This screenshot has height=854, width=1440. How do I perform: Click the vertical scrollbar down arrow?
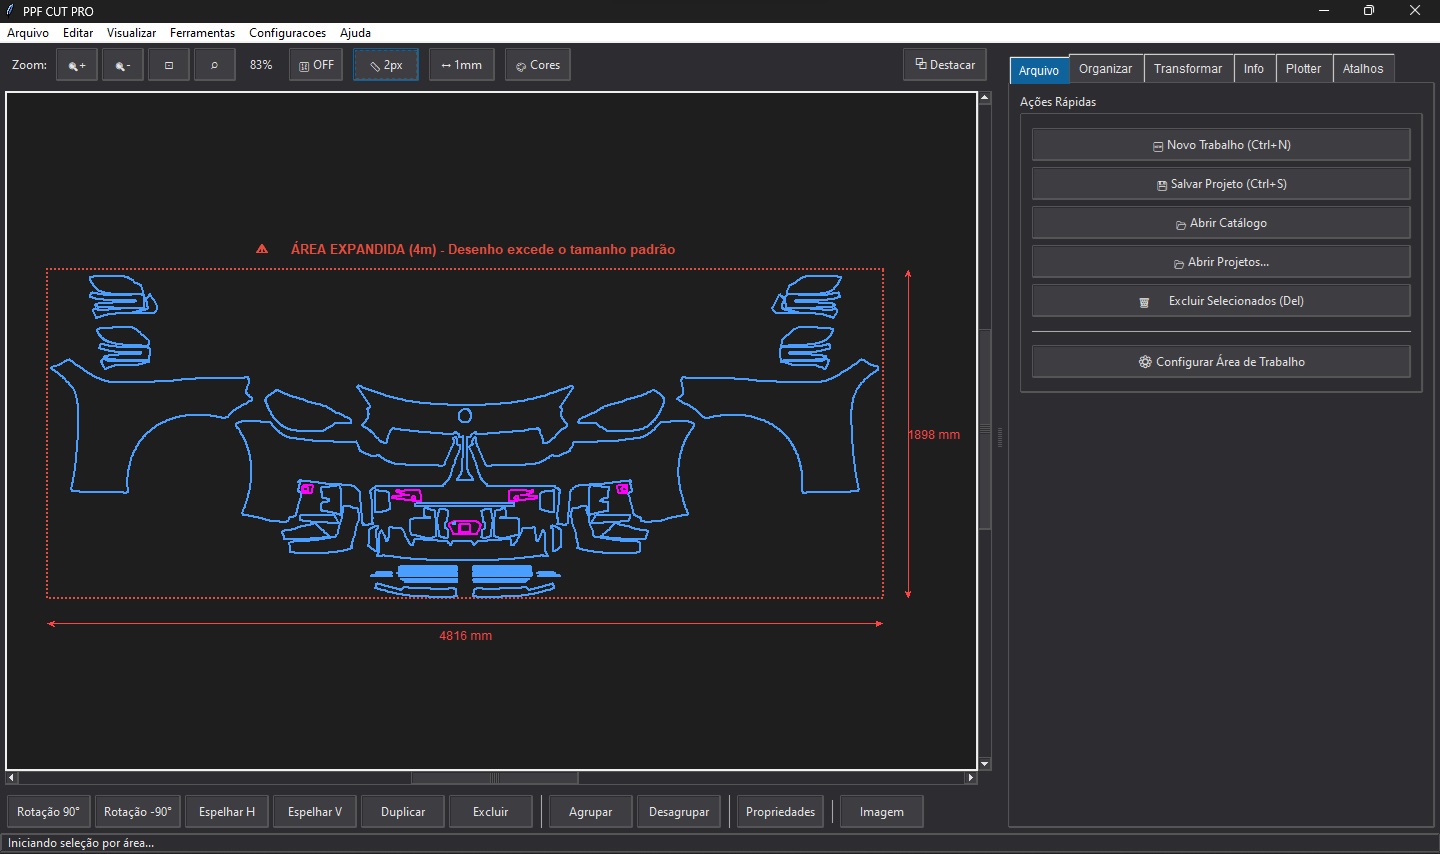985,764
